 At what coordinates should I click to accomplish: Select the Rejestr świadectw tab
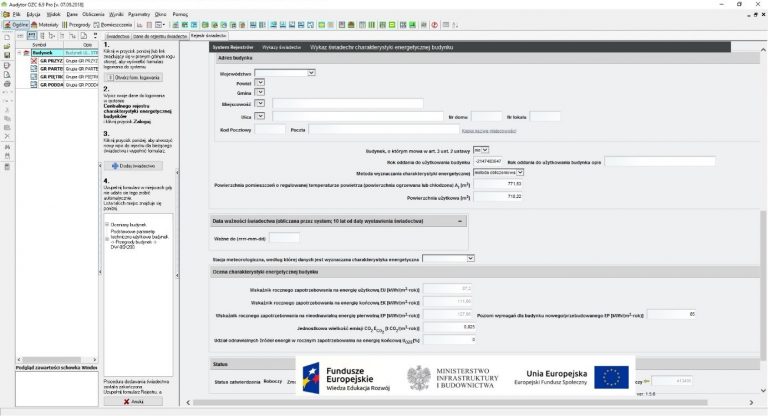[209, 36]
